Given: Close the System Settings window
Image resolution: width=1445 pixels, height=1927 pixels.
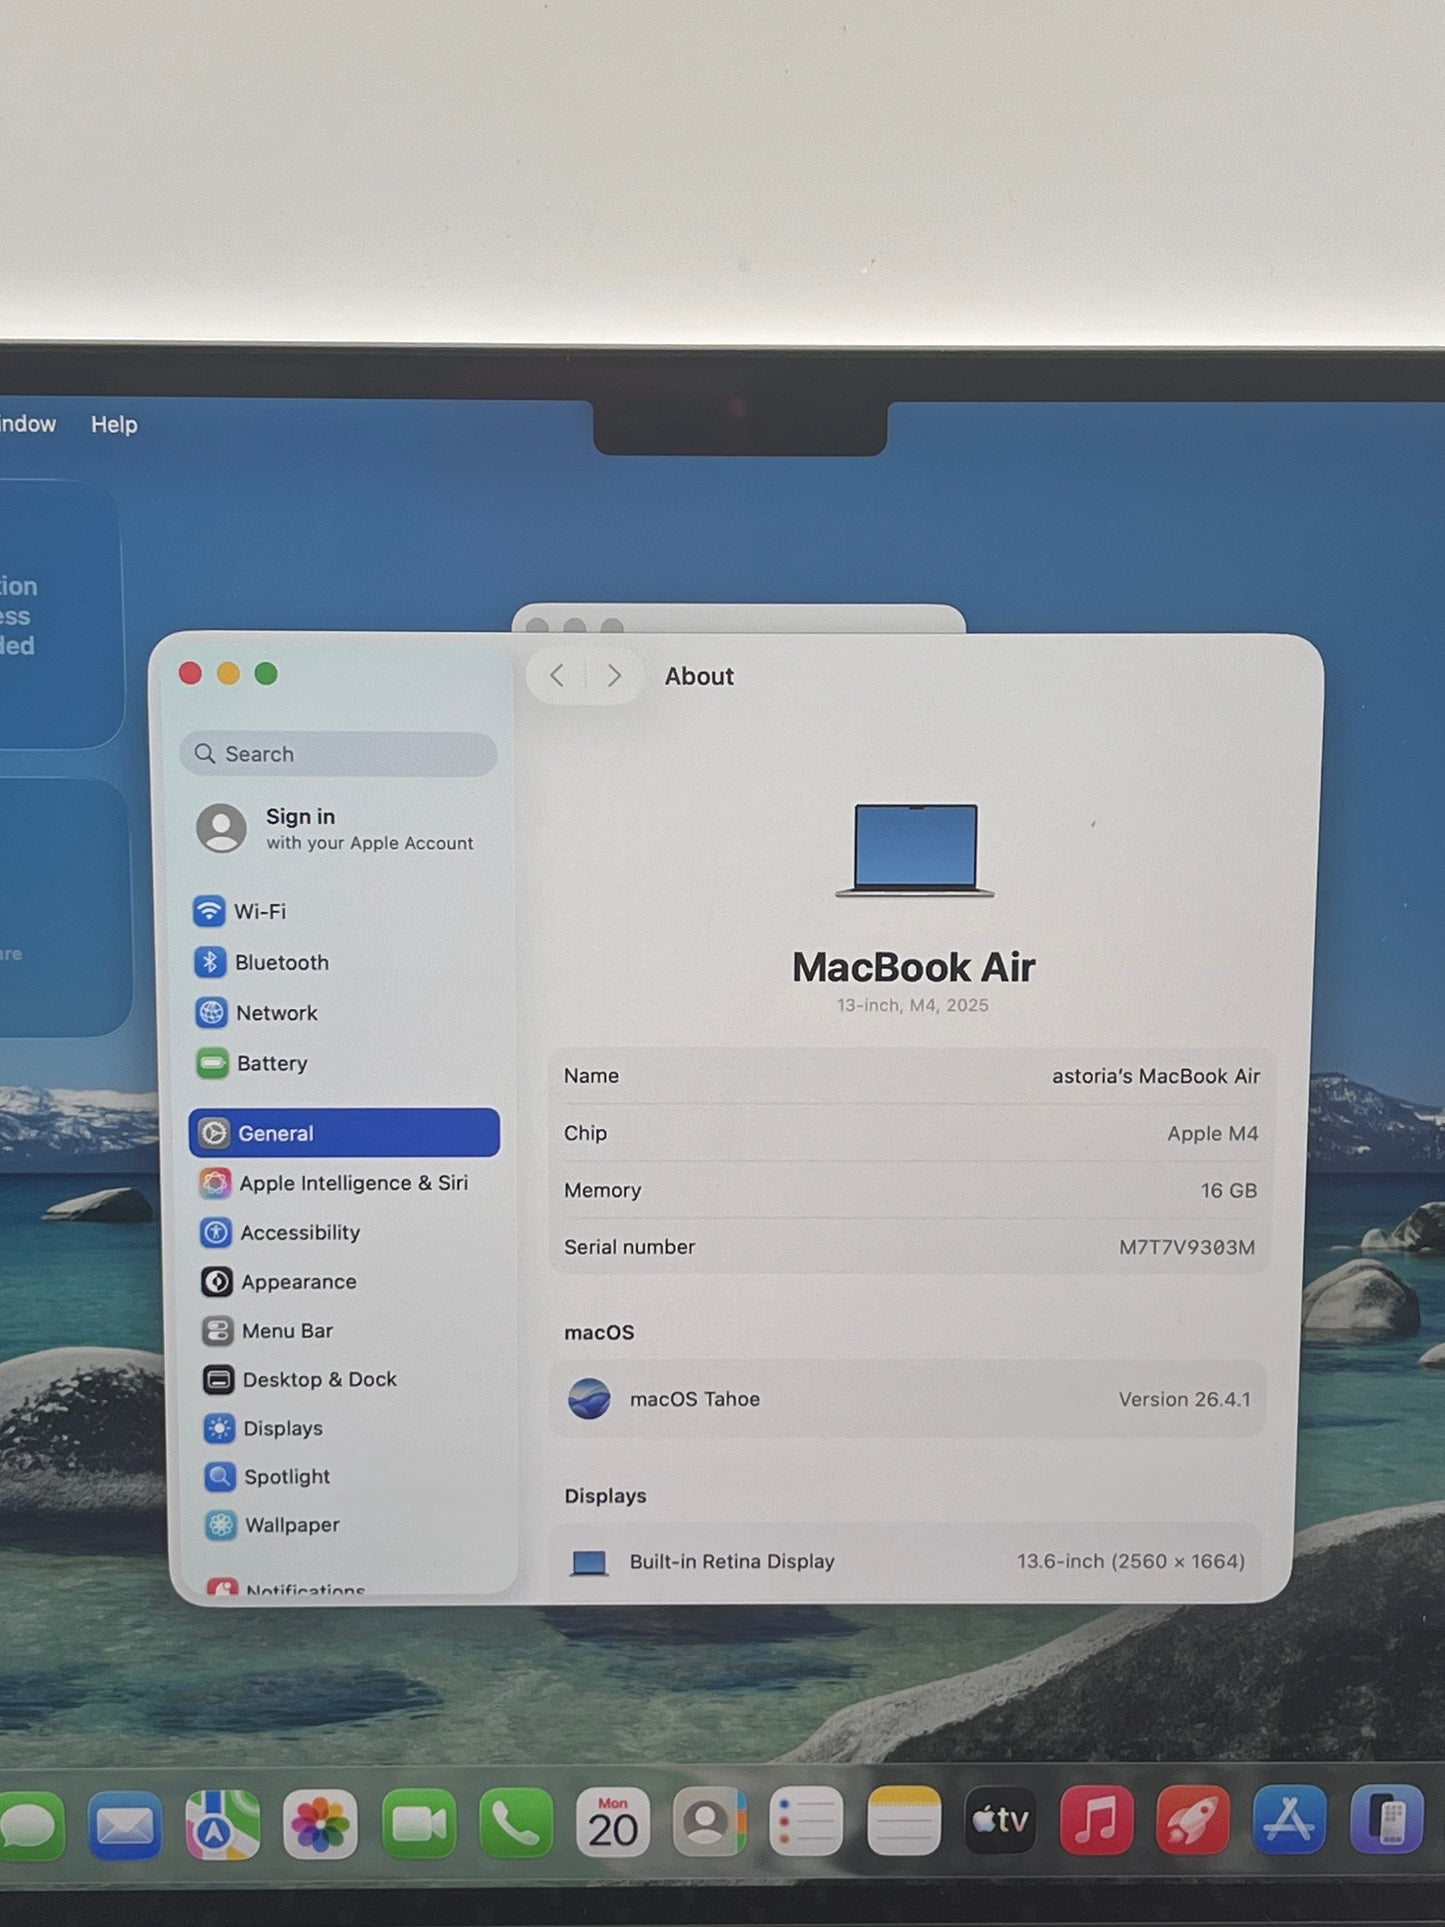Looking at the screenshot, I should click(x=191, y=673).
